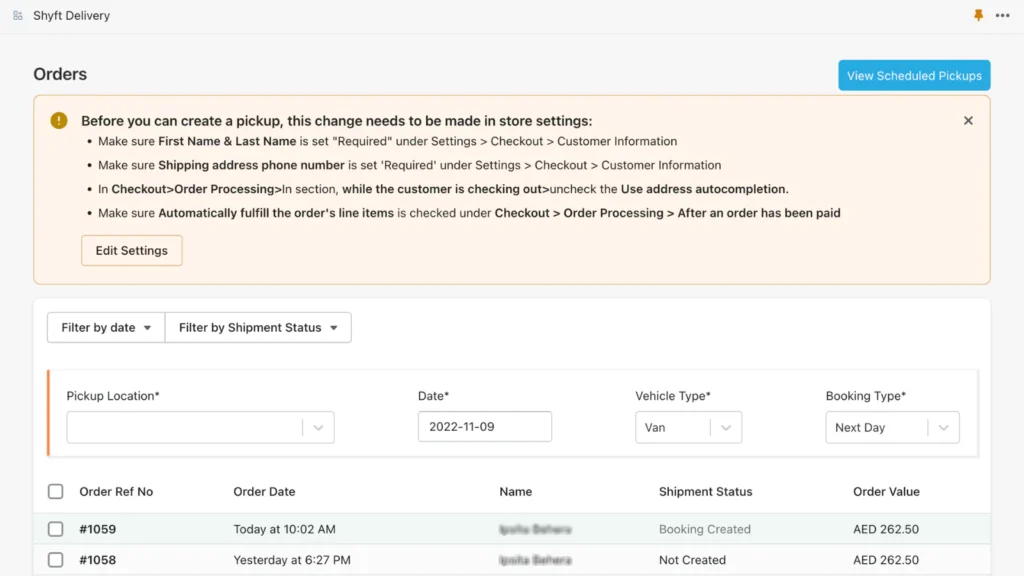Viewport: 1024px width, 576px height.
Task: Click the Shyft Delivery app icon
Action: click(18, 15)
